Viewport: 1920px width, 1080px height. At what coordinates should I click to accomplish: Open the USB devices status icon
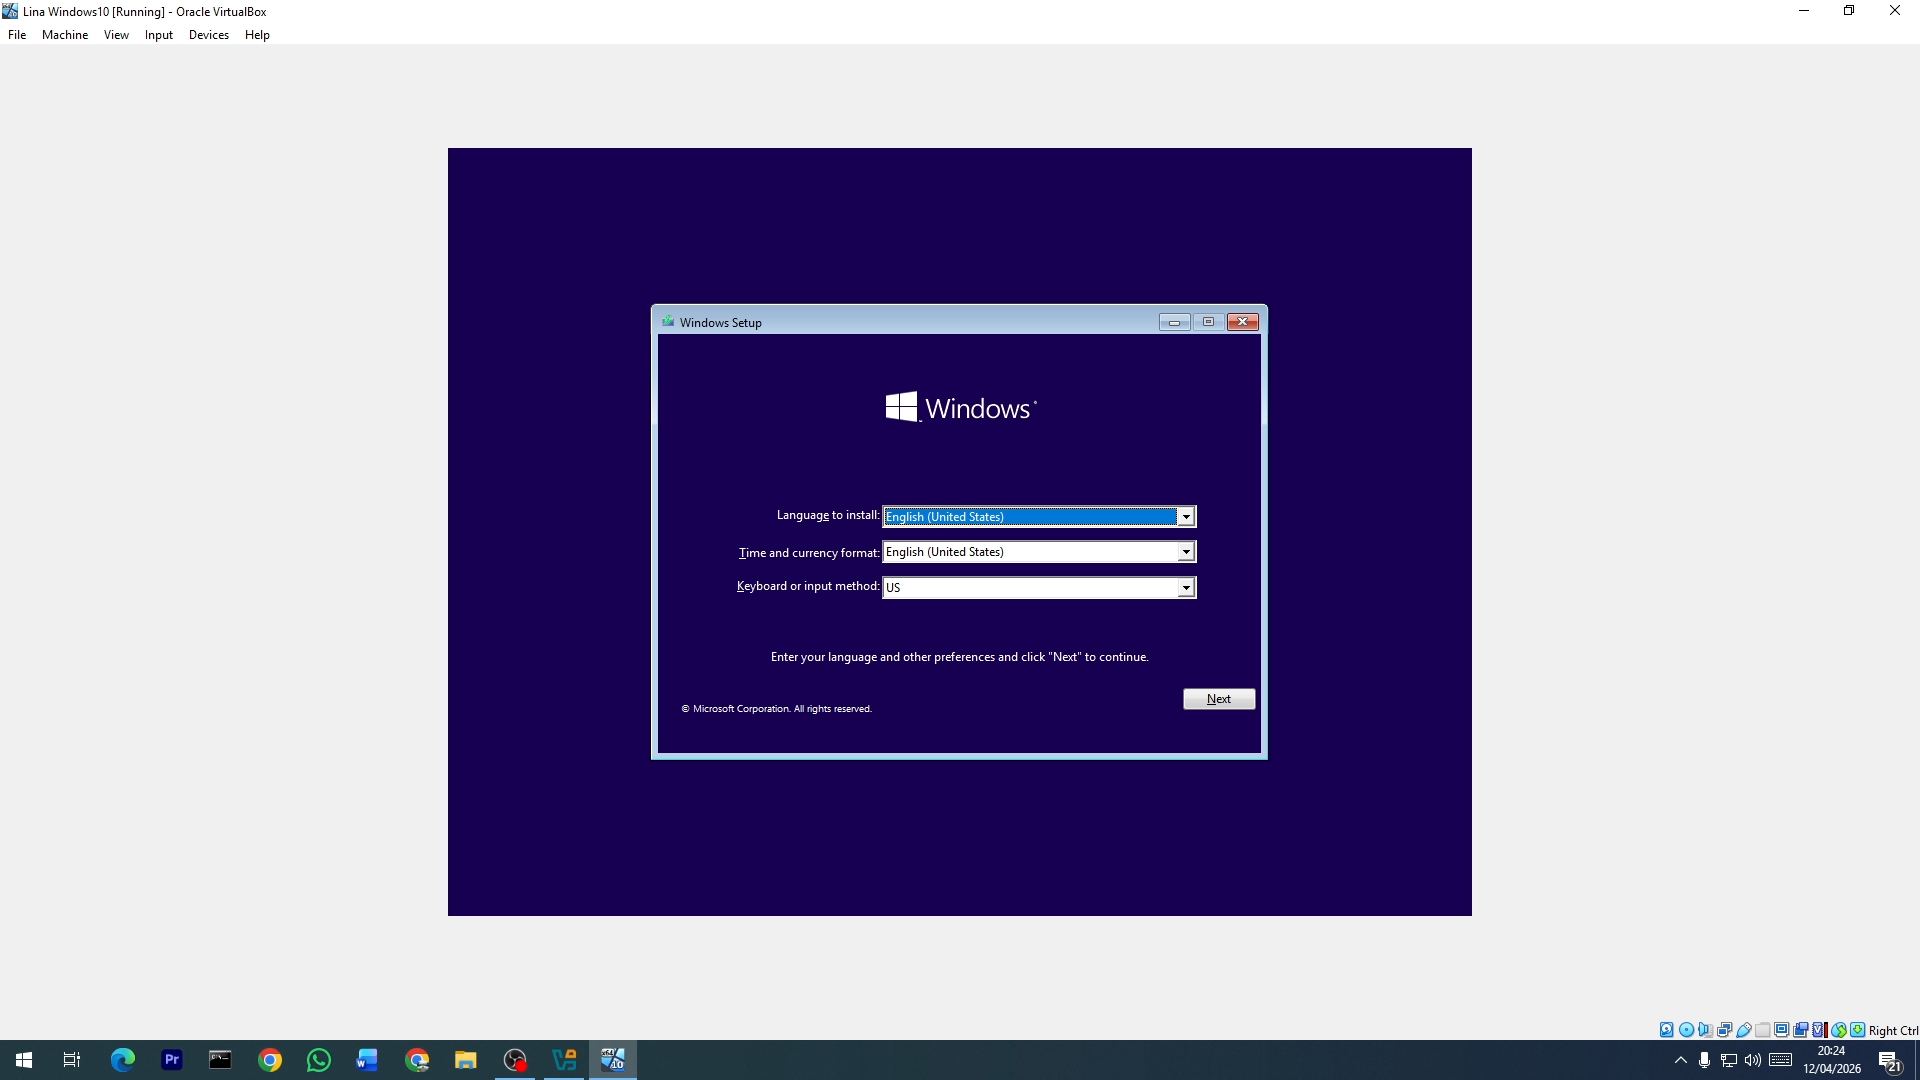(x=1744, y=1029)
